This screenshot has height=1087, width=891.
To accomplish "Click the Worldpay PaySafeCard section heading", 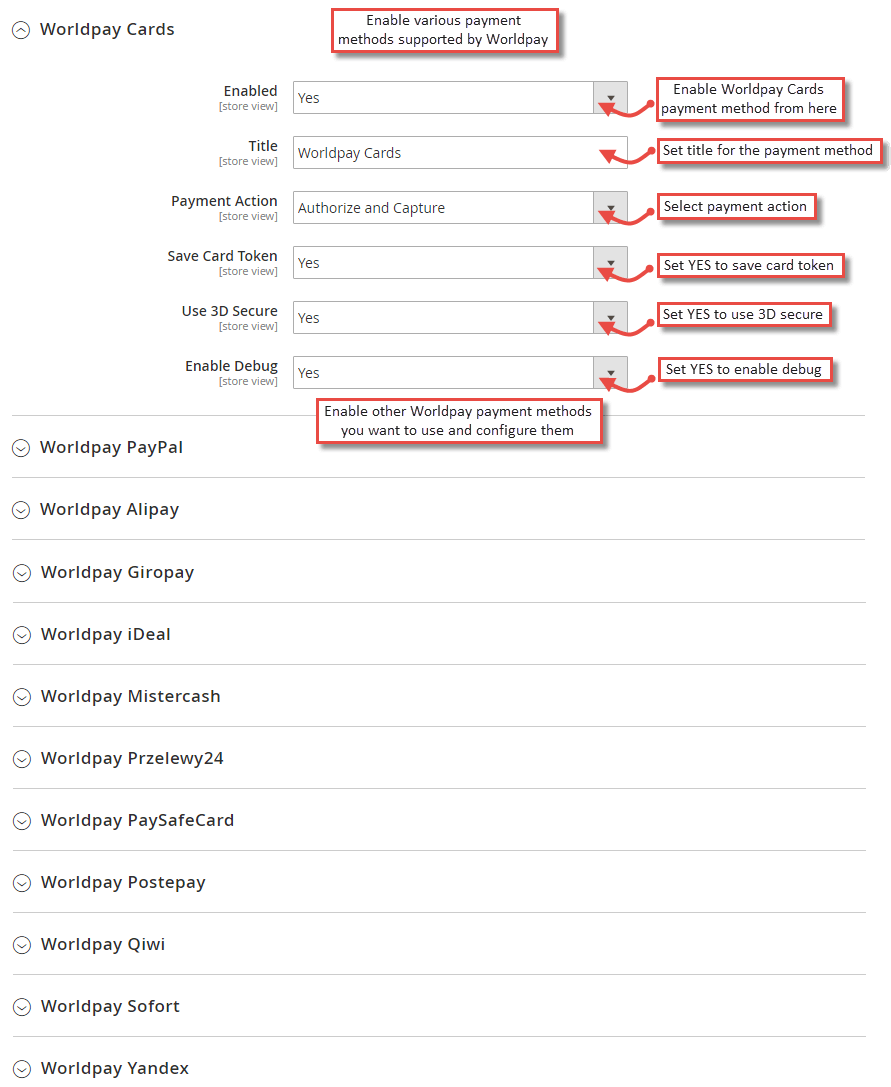I will [x=138, y=820].
